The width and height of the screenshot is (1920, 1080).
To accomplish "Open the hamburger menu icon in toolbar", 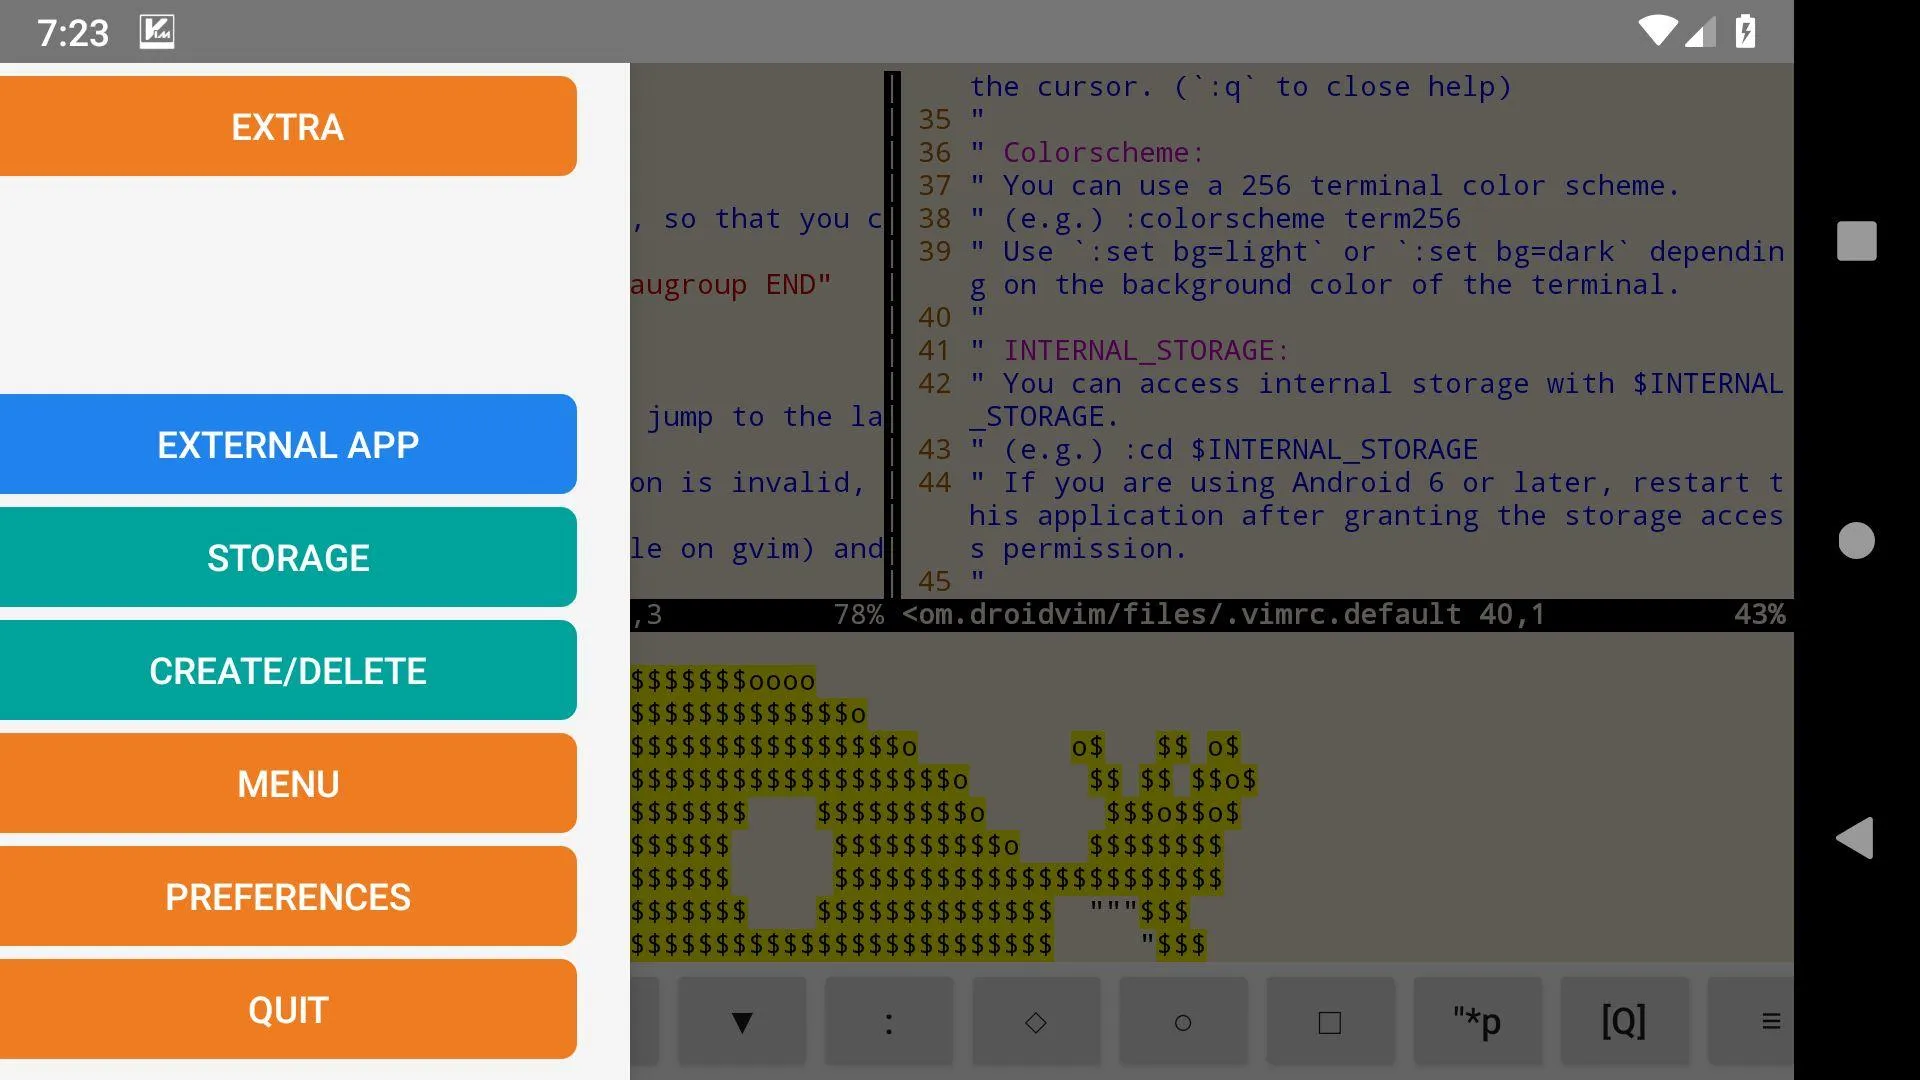I will 1771,1021.
